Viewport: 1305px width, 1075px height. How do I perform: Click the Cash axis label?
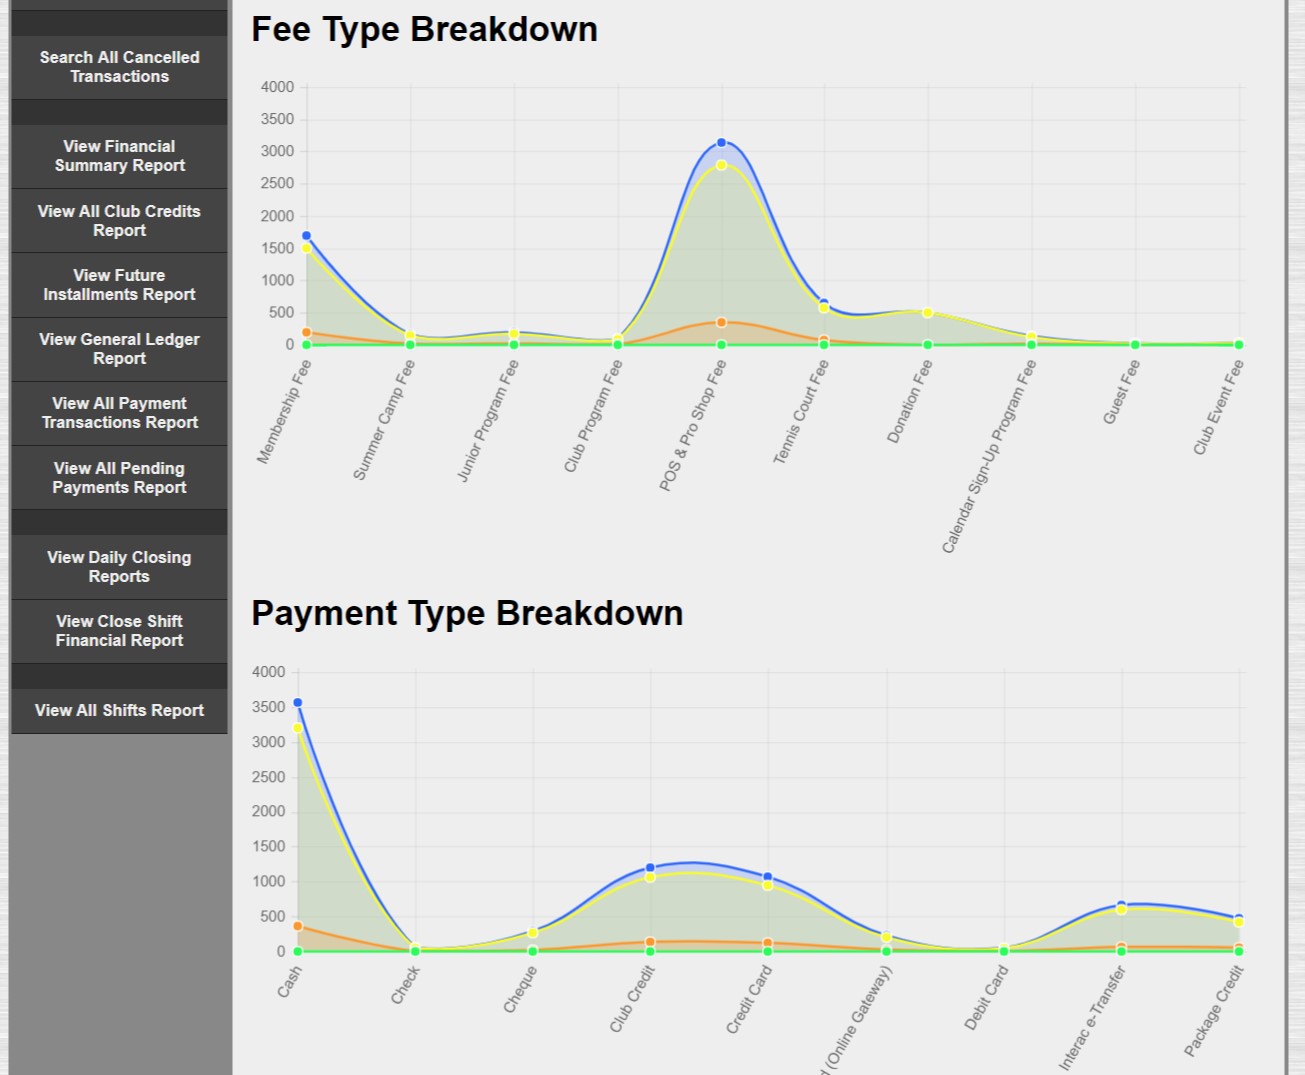289,982
